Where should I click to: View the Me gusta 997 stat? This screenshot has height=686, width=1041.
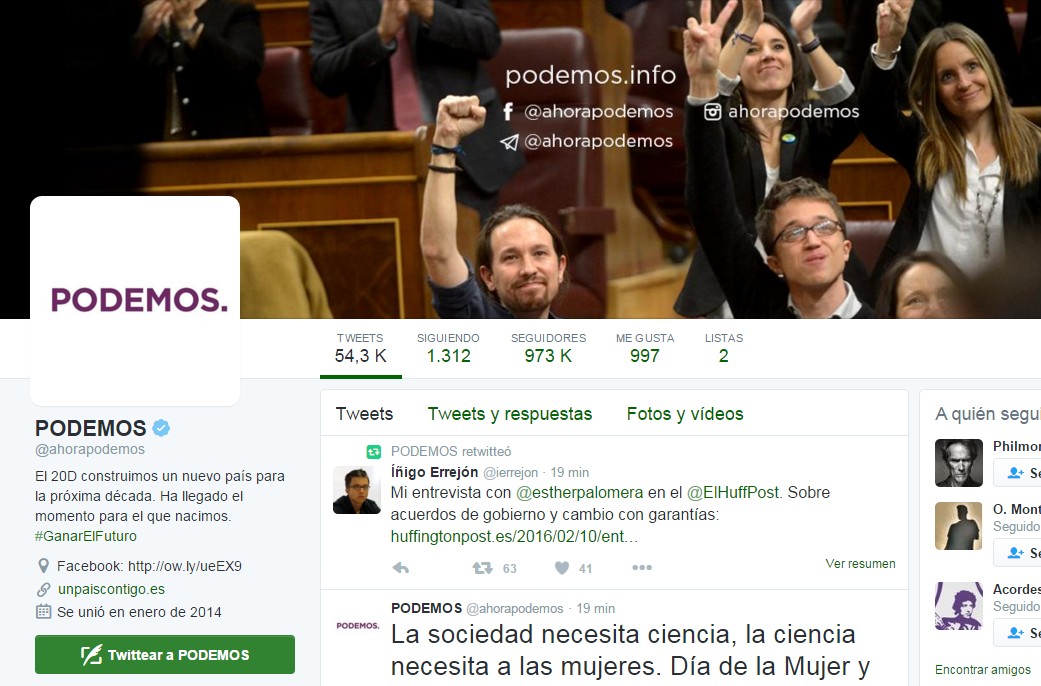click(645, 349)
